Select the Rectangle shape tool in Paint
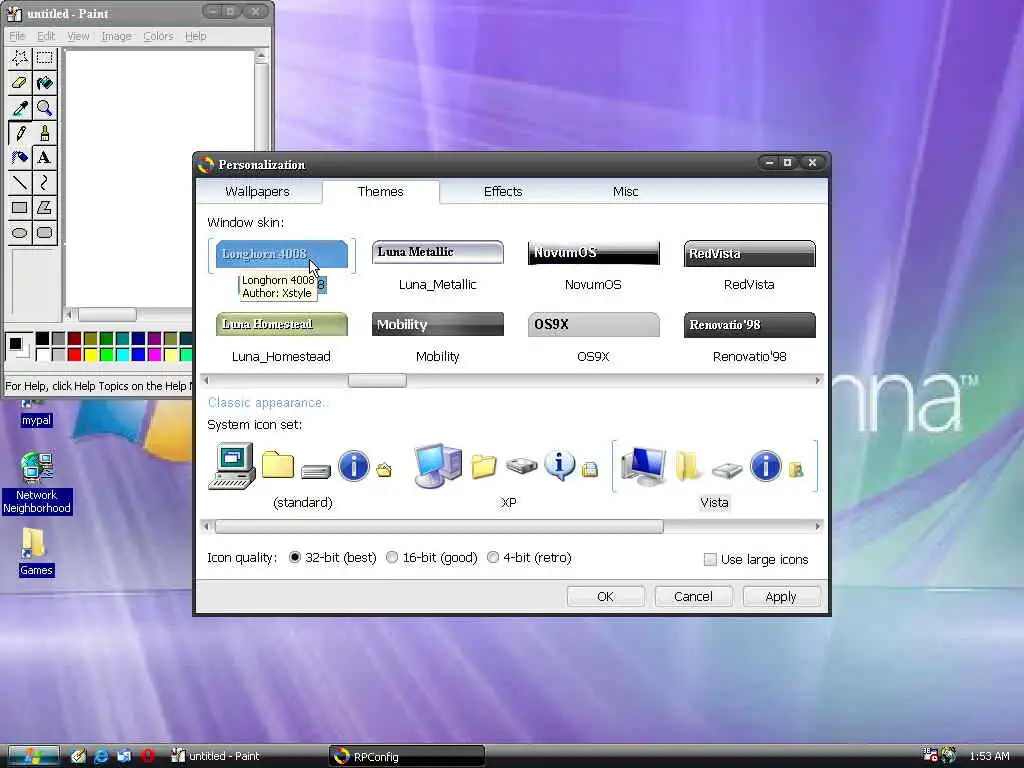Image resolution: width=1024 pixels, height=768 pixels. 20,208
